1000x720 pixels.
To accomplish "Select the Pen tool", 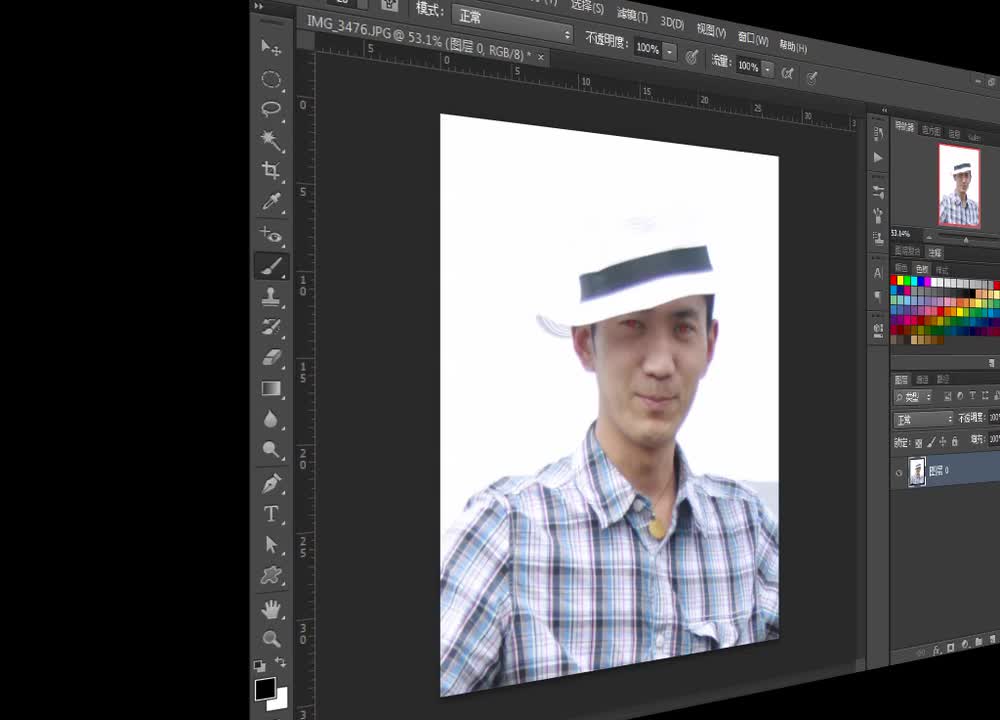I will point(271,483).
